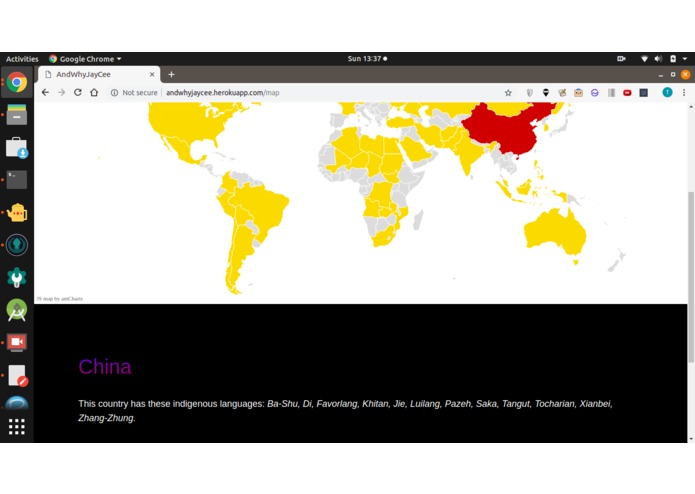
Task: Open the software installer bag icon in dock
Action: (x=16, y=148)
